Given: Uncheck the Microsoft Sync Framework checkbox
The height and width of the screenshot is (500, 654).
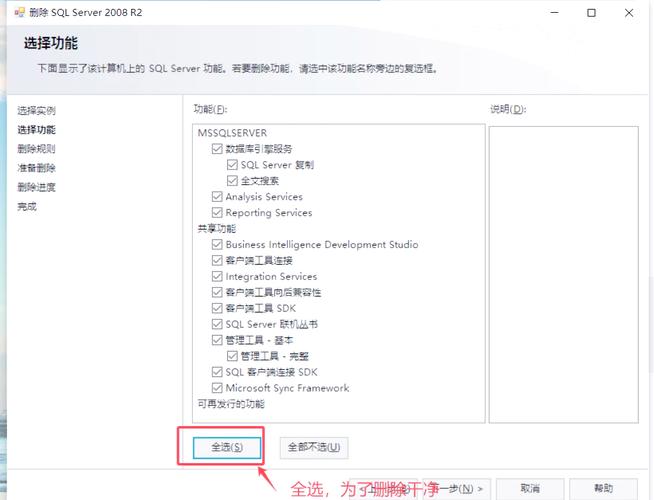Looking at the screenshot, I should pos(217,388).
